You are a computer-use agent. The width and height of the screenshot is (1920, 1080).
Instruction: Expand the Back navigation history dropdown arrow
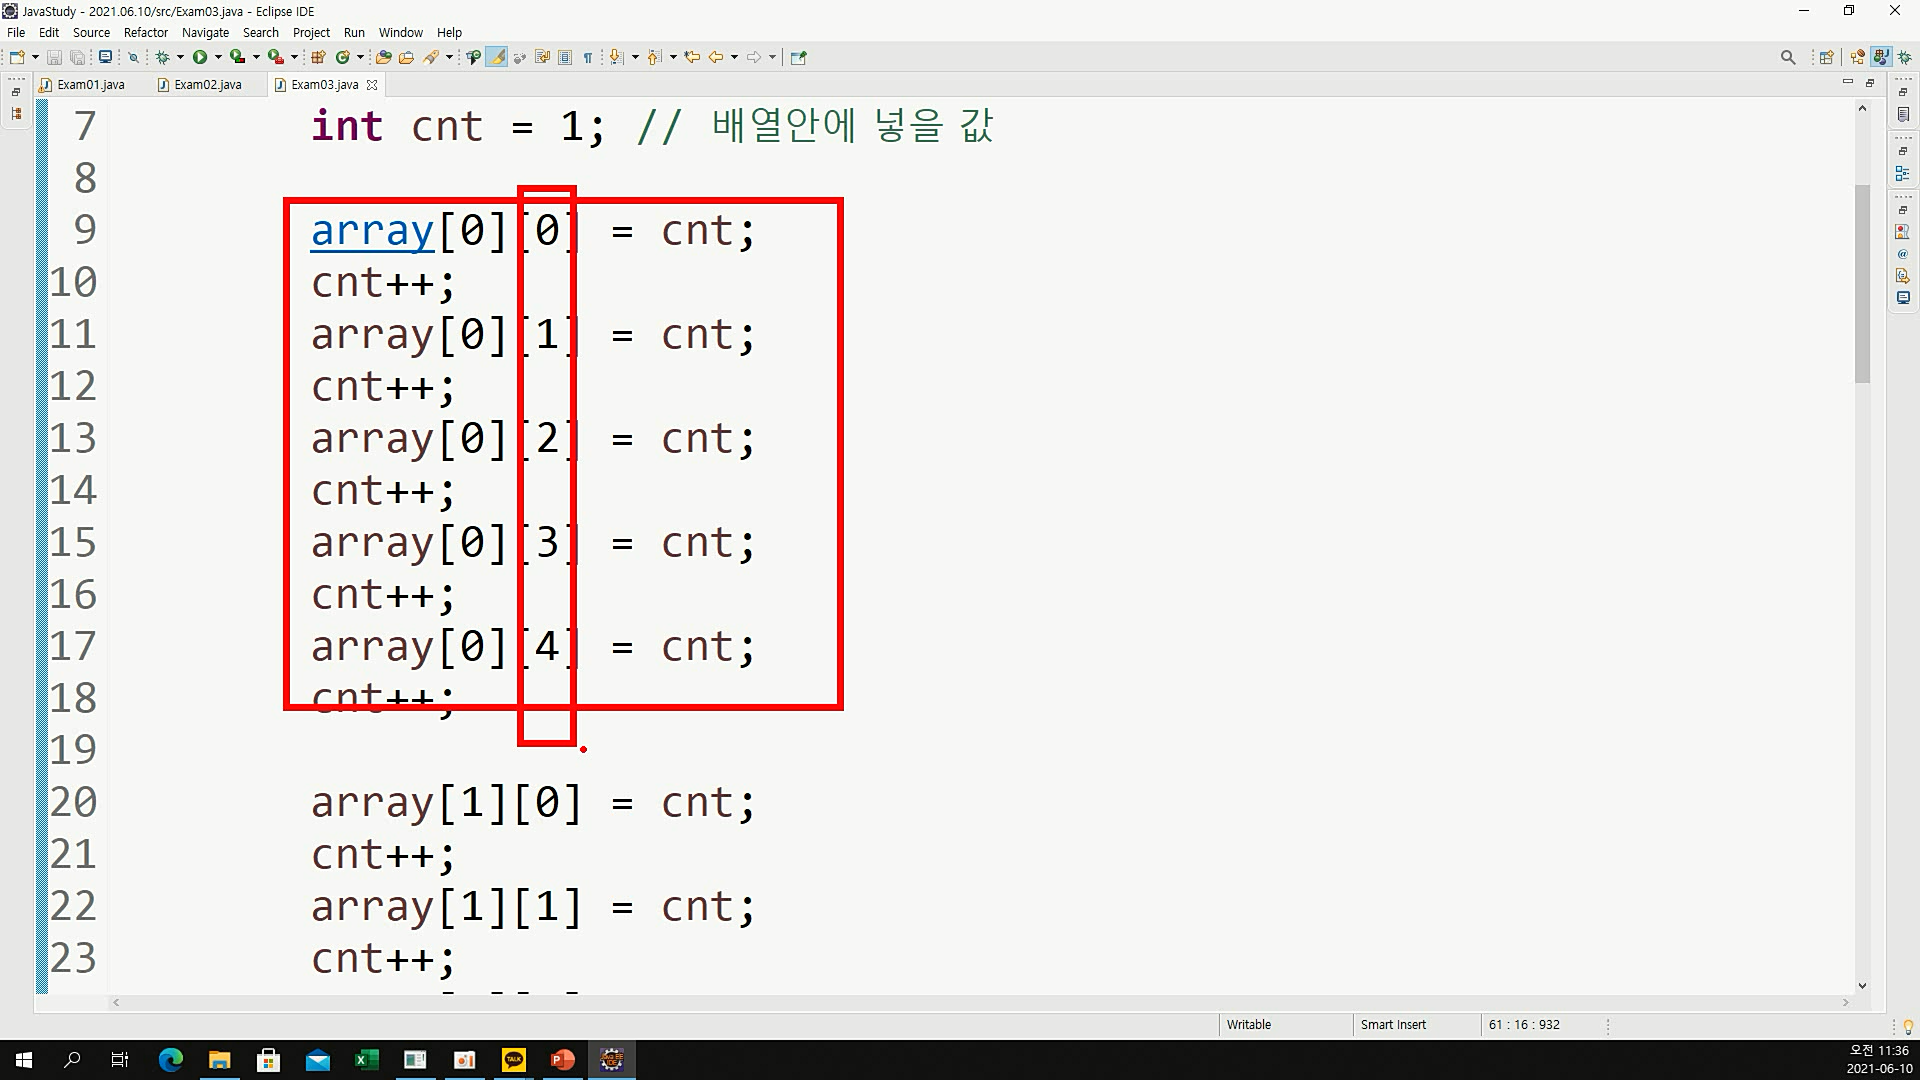pyautogui.click(x=734, y=57)
